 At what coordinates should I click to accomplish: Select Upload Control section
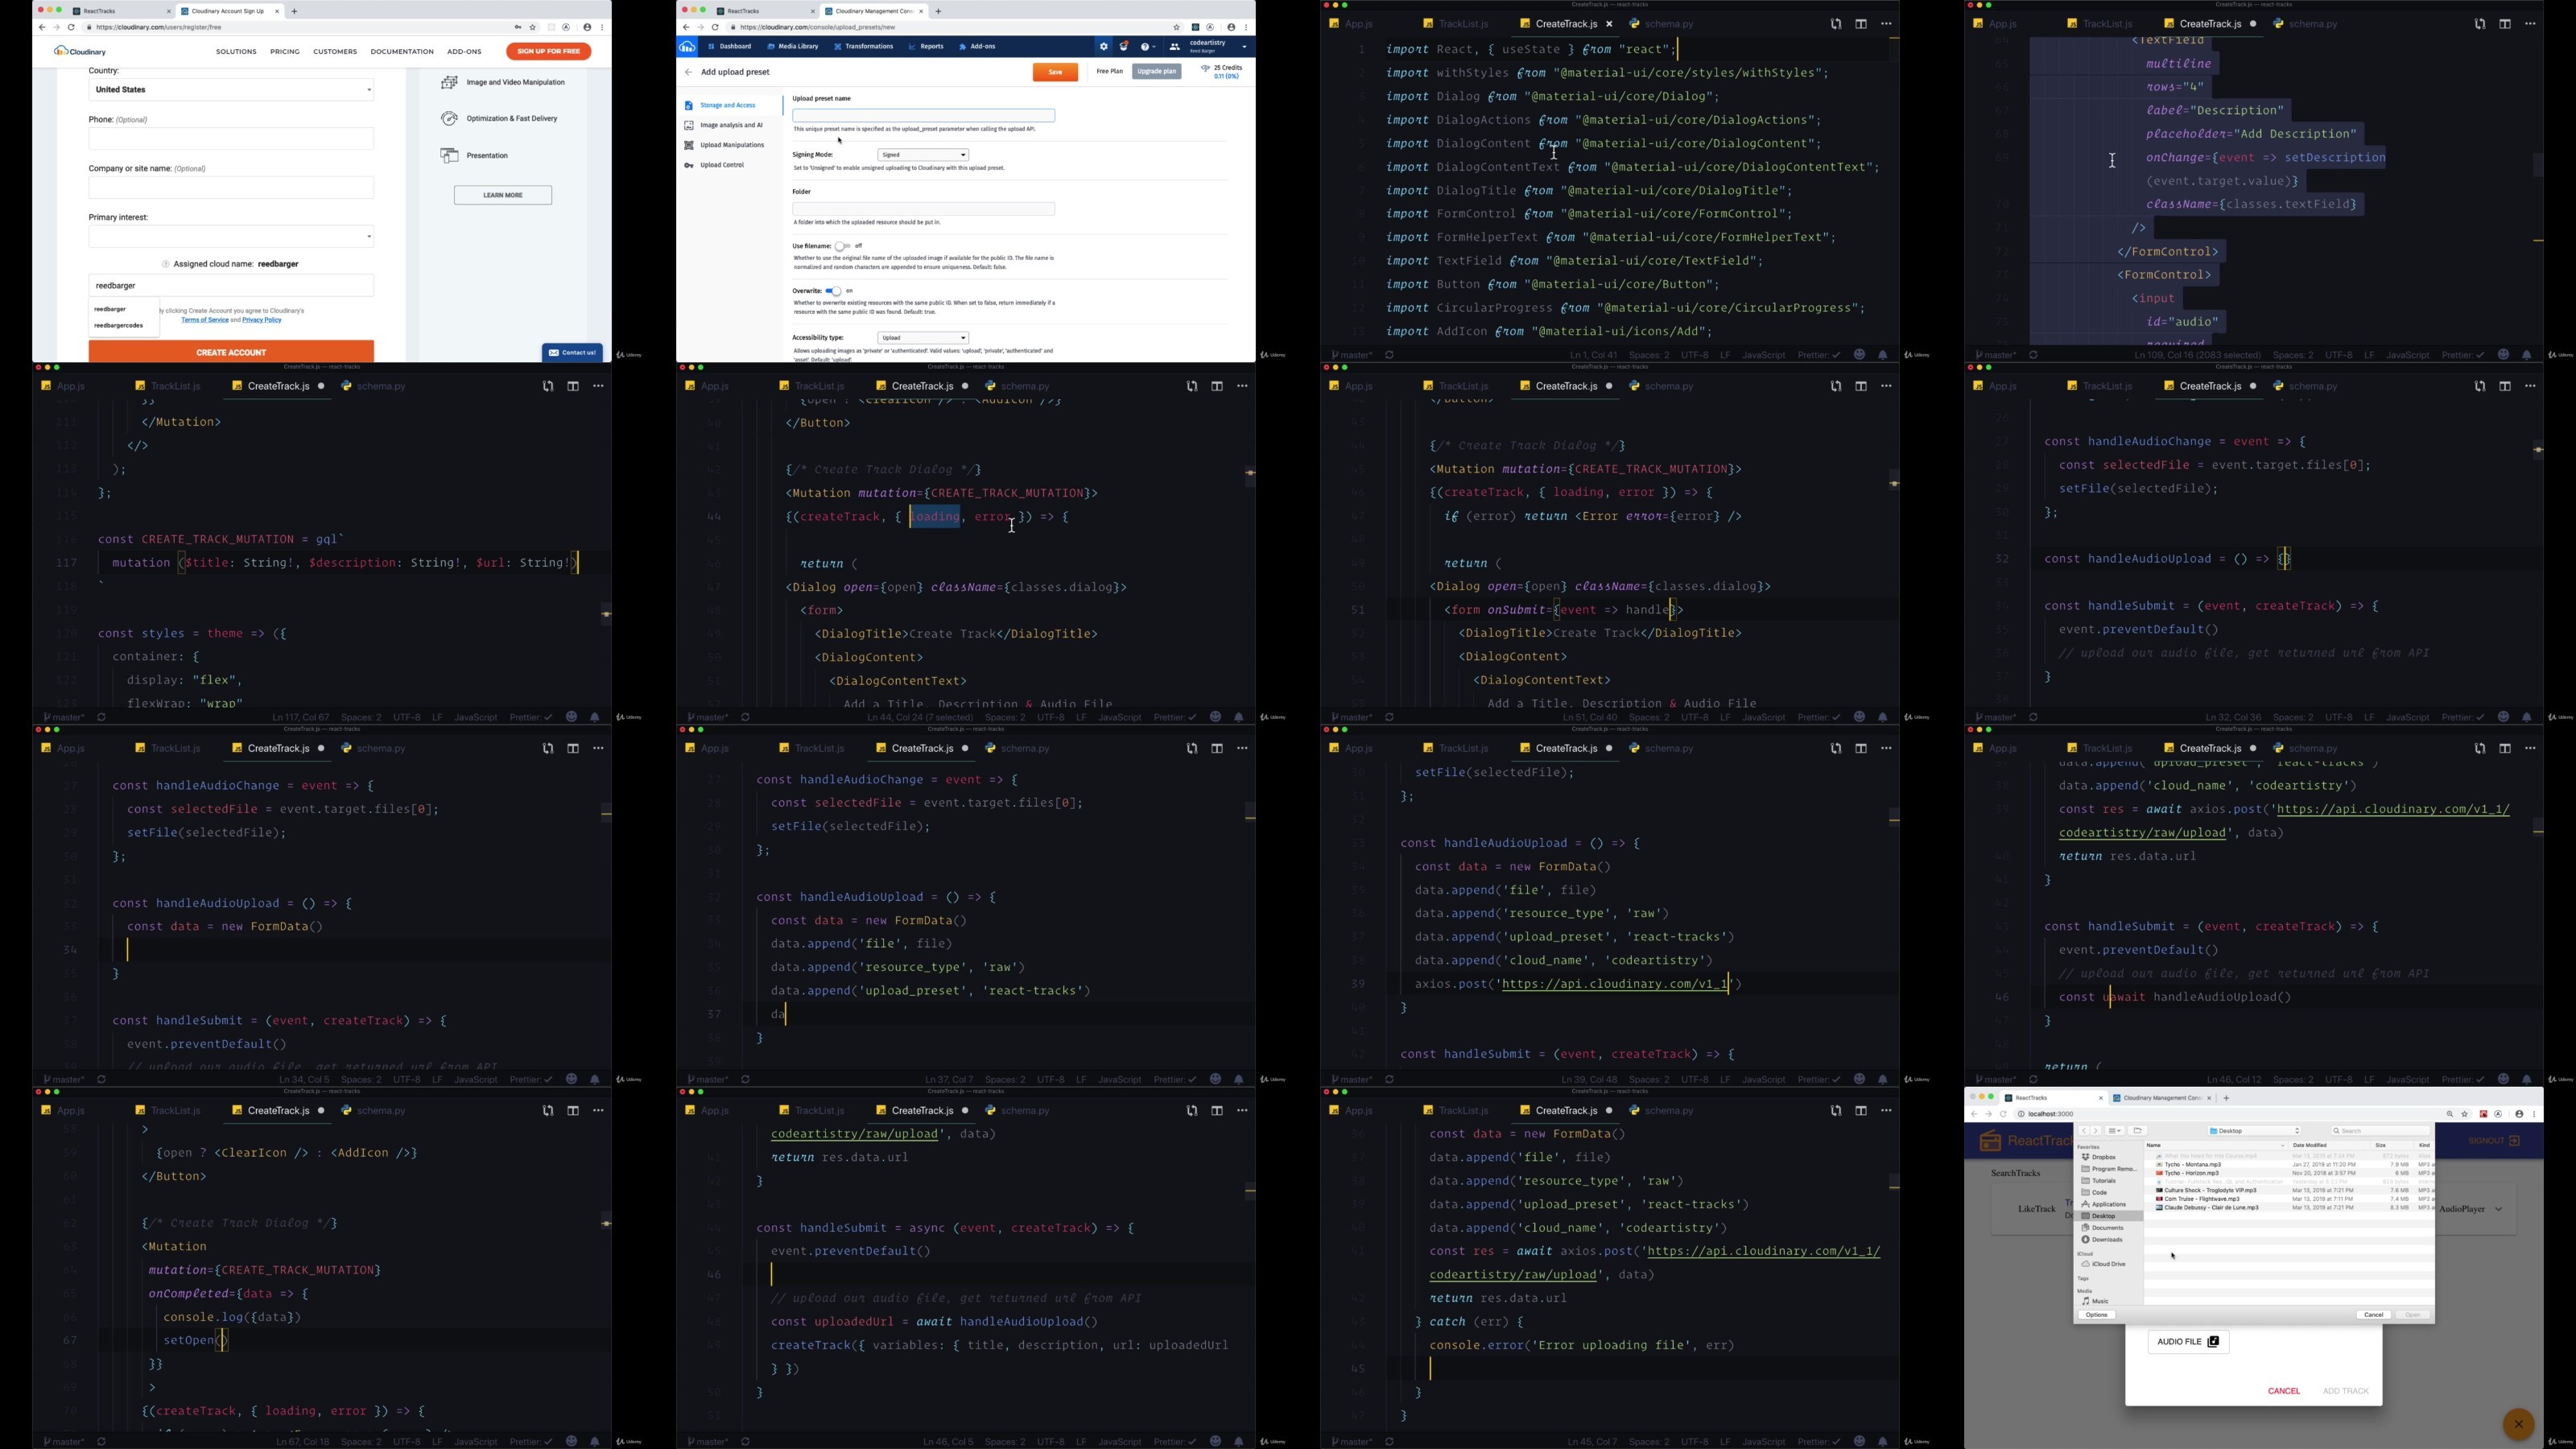(x=714, y=166)
